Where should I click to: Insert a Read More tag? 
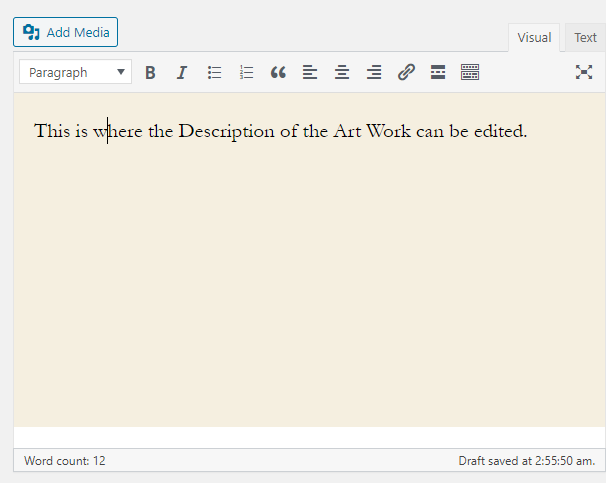point(438,72)
